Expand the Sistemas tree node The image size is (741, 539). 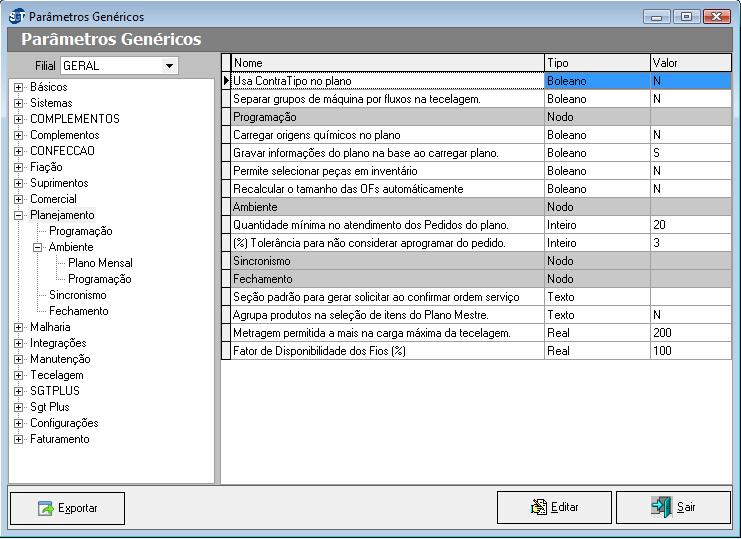point(19,103)
